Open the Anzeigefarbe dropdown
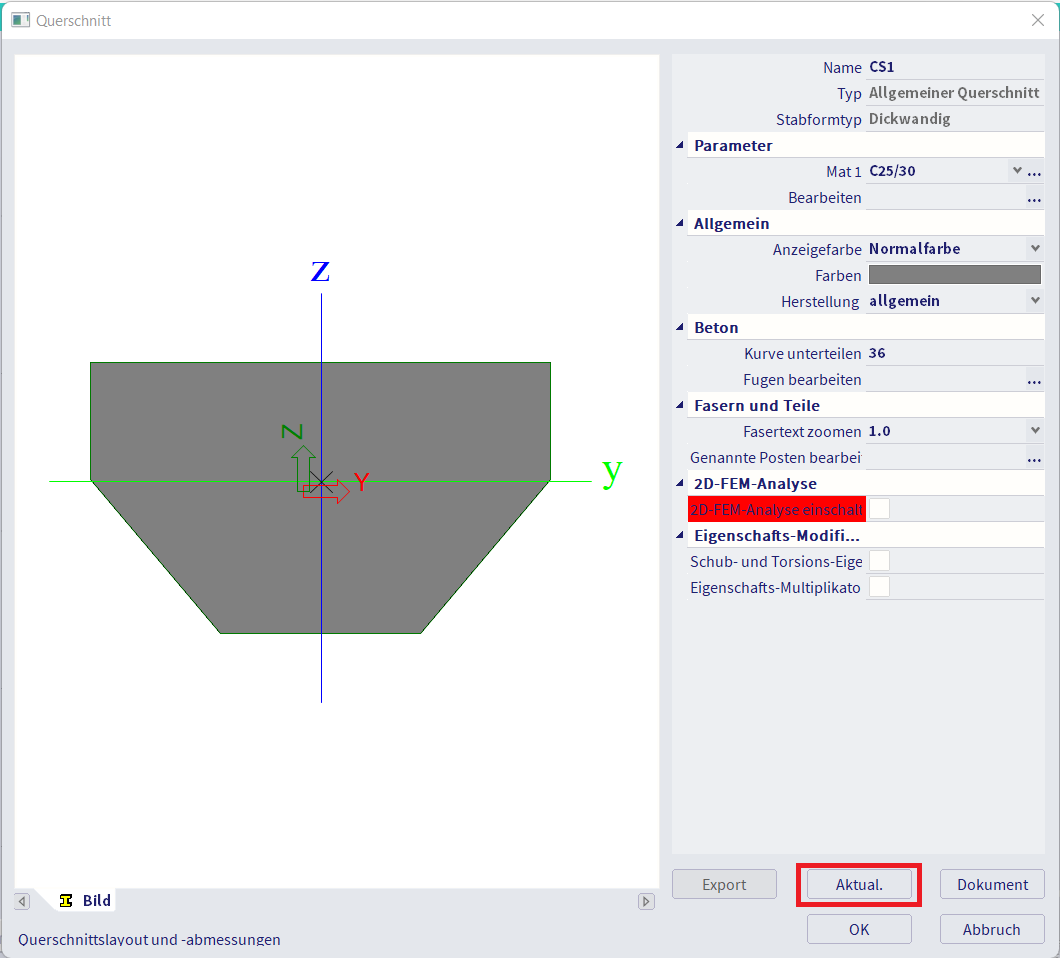Screen dimensions: 1060x958 tap(1034, 249)
